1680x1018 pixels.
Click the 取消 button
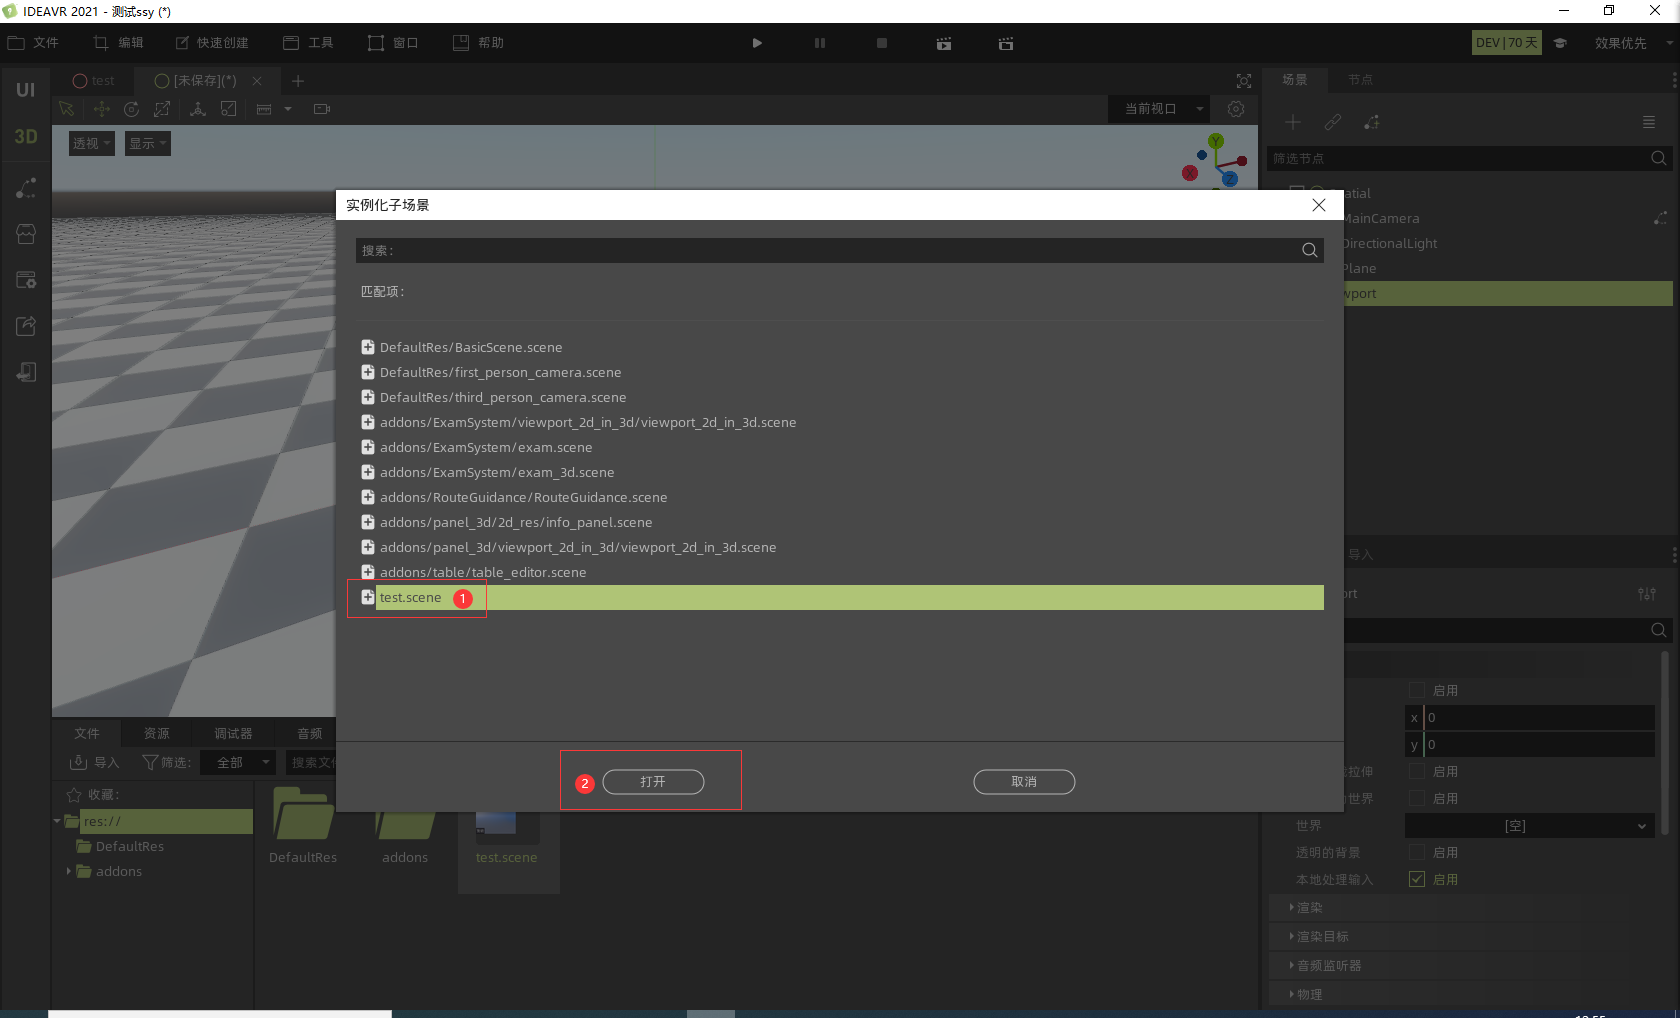click(x=1024, y=782)
